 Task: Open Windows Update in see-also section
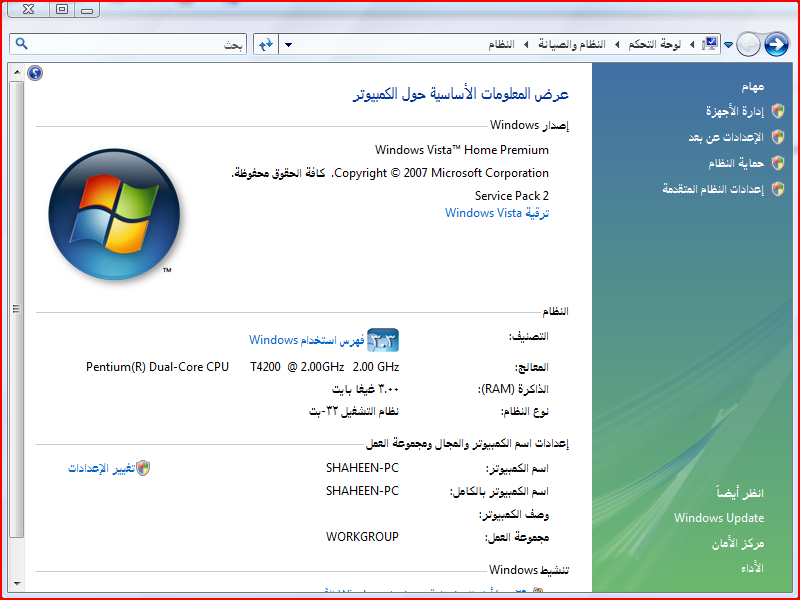(x=719, y=518)
